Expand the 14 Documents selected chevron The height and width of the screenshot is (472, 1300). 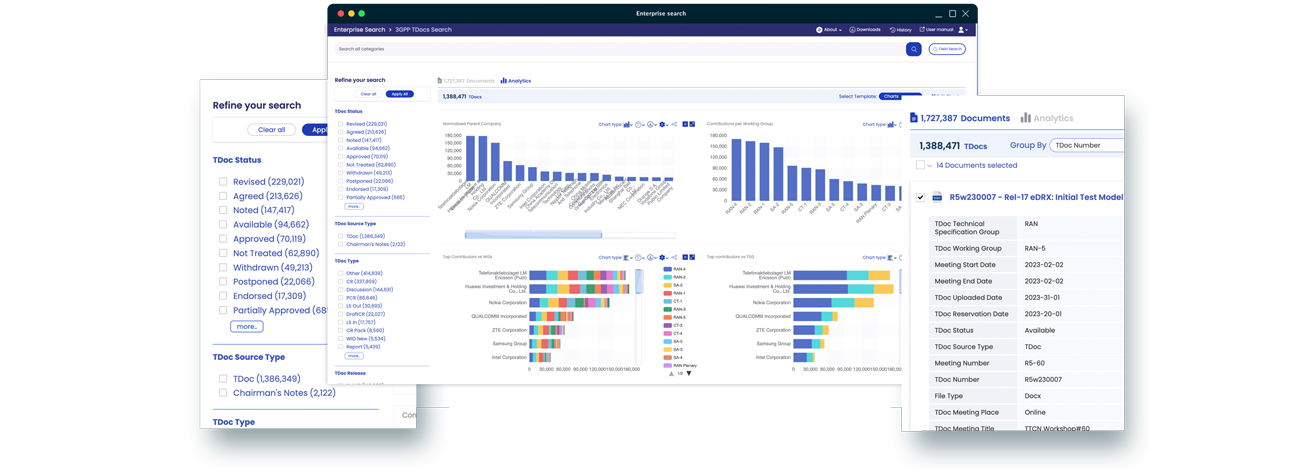click(929, 166)
